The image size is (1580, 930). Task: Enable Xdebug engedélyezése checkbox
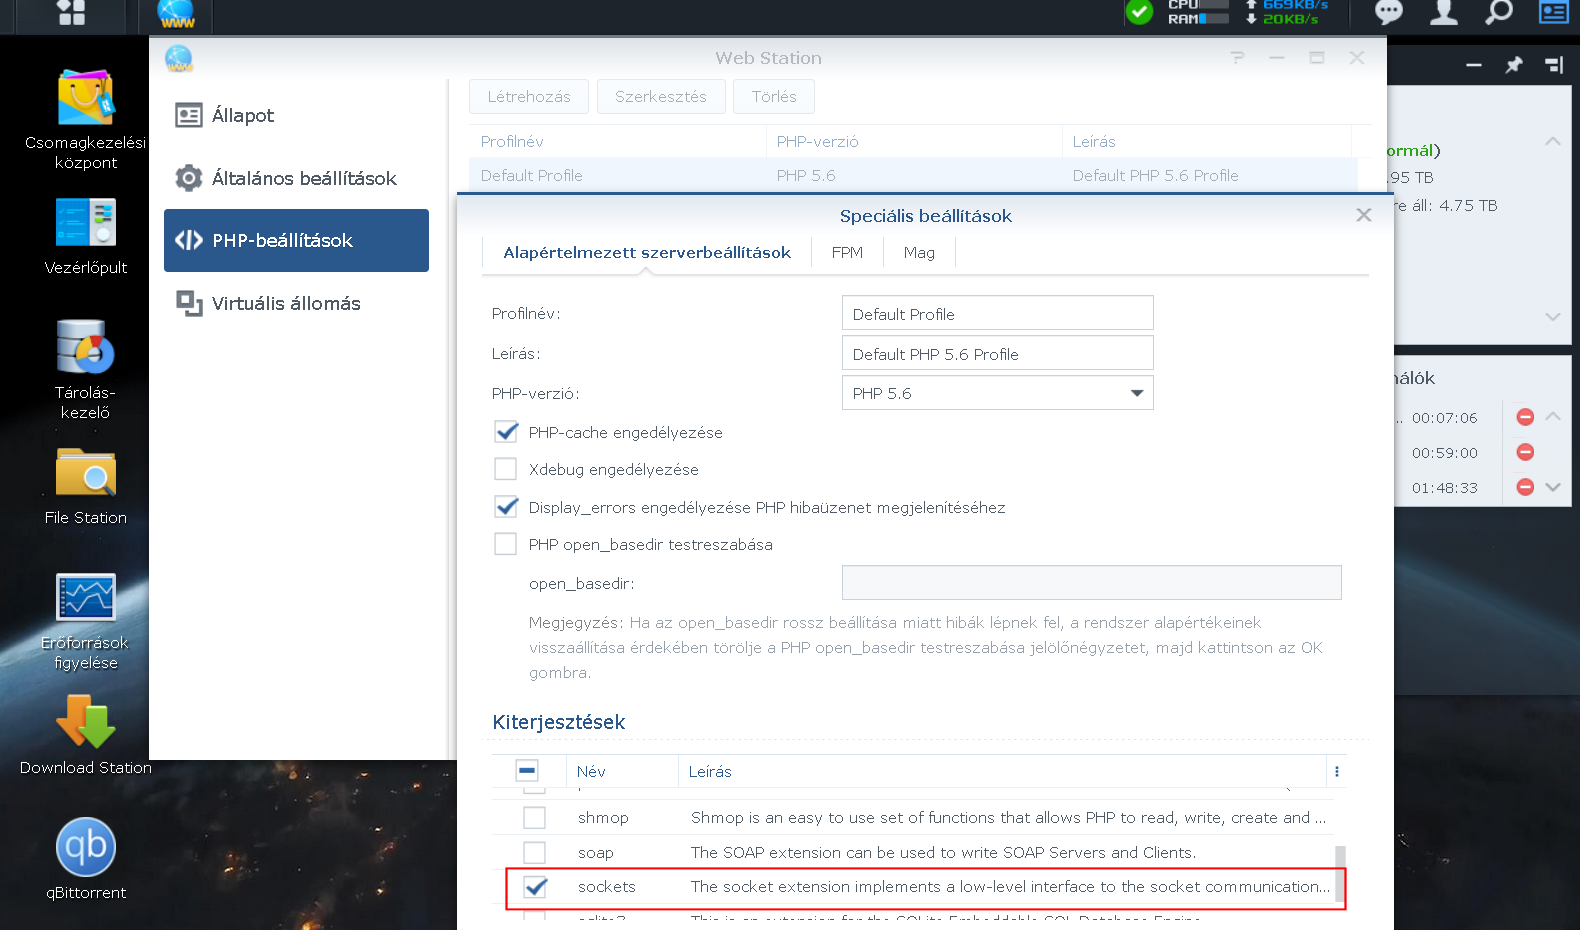click(506, 469)
